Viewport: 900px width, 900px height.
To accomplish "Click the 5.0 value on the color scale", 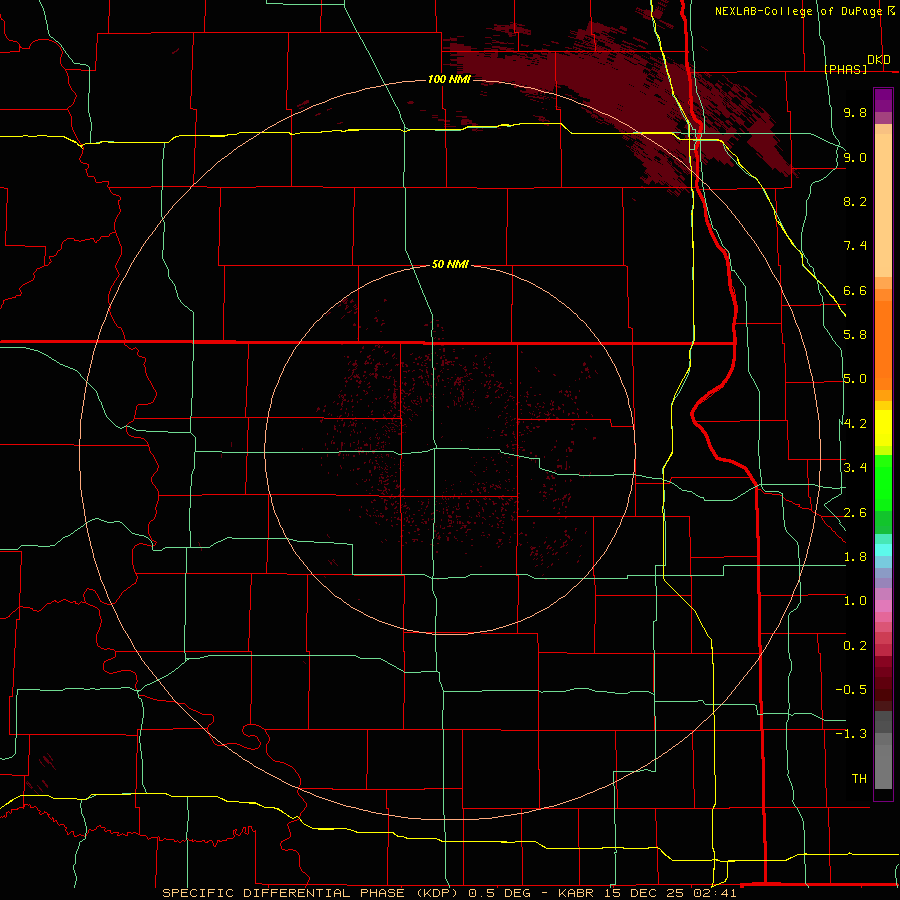I will pos(855,379).
